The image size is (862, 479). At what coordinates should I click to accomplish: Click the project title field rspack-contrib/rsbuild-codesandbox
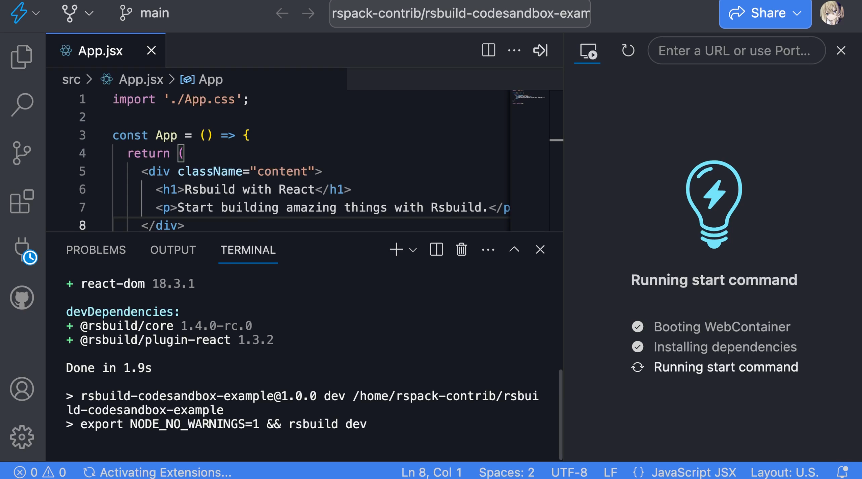tap(460, 13)
